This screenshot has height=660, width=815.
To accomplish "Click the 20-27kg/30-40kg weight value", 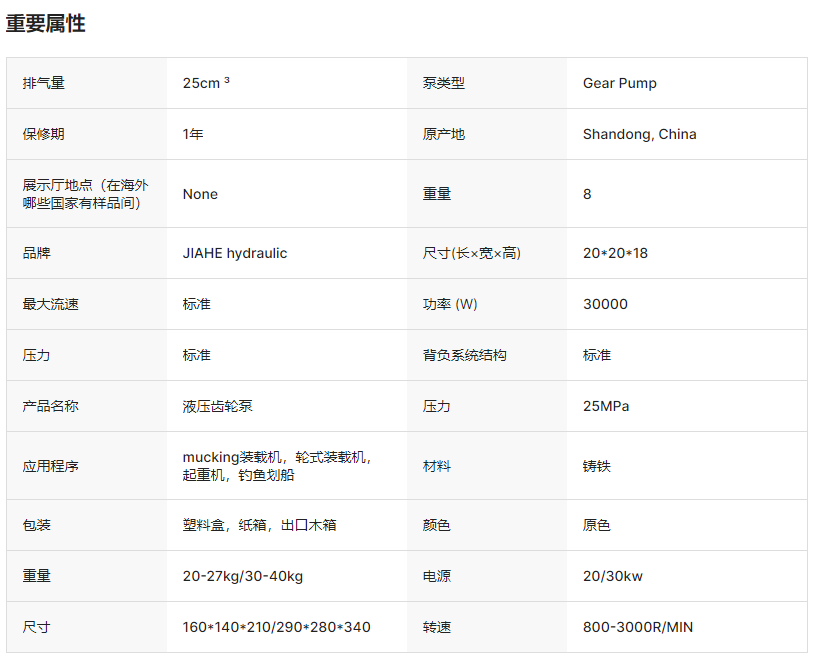I will tap(242, 576).
